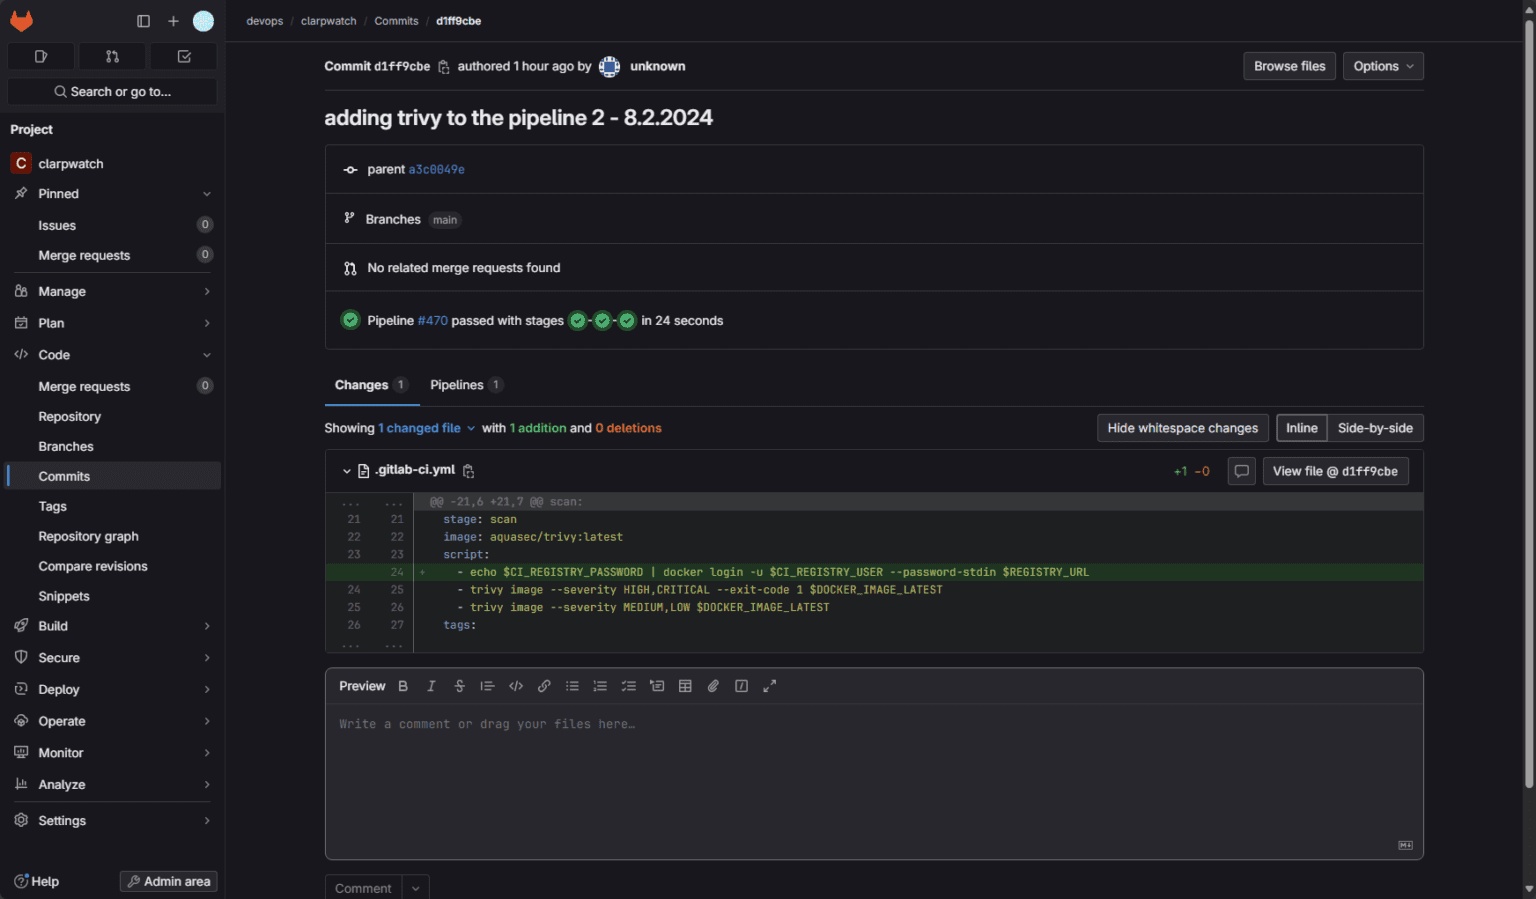Click the markdown indicator in the comment box
Image resolution: width=1536 pixels, height=899 pixels.
pos(1405,845)
